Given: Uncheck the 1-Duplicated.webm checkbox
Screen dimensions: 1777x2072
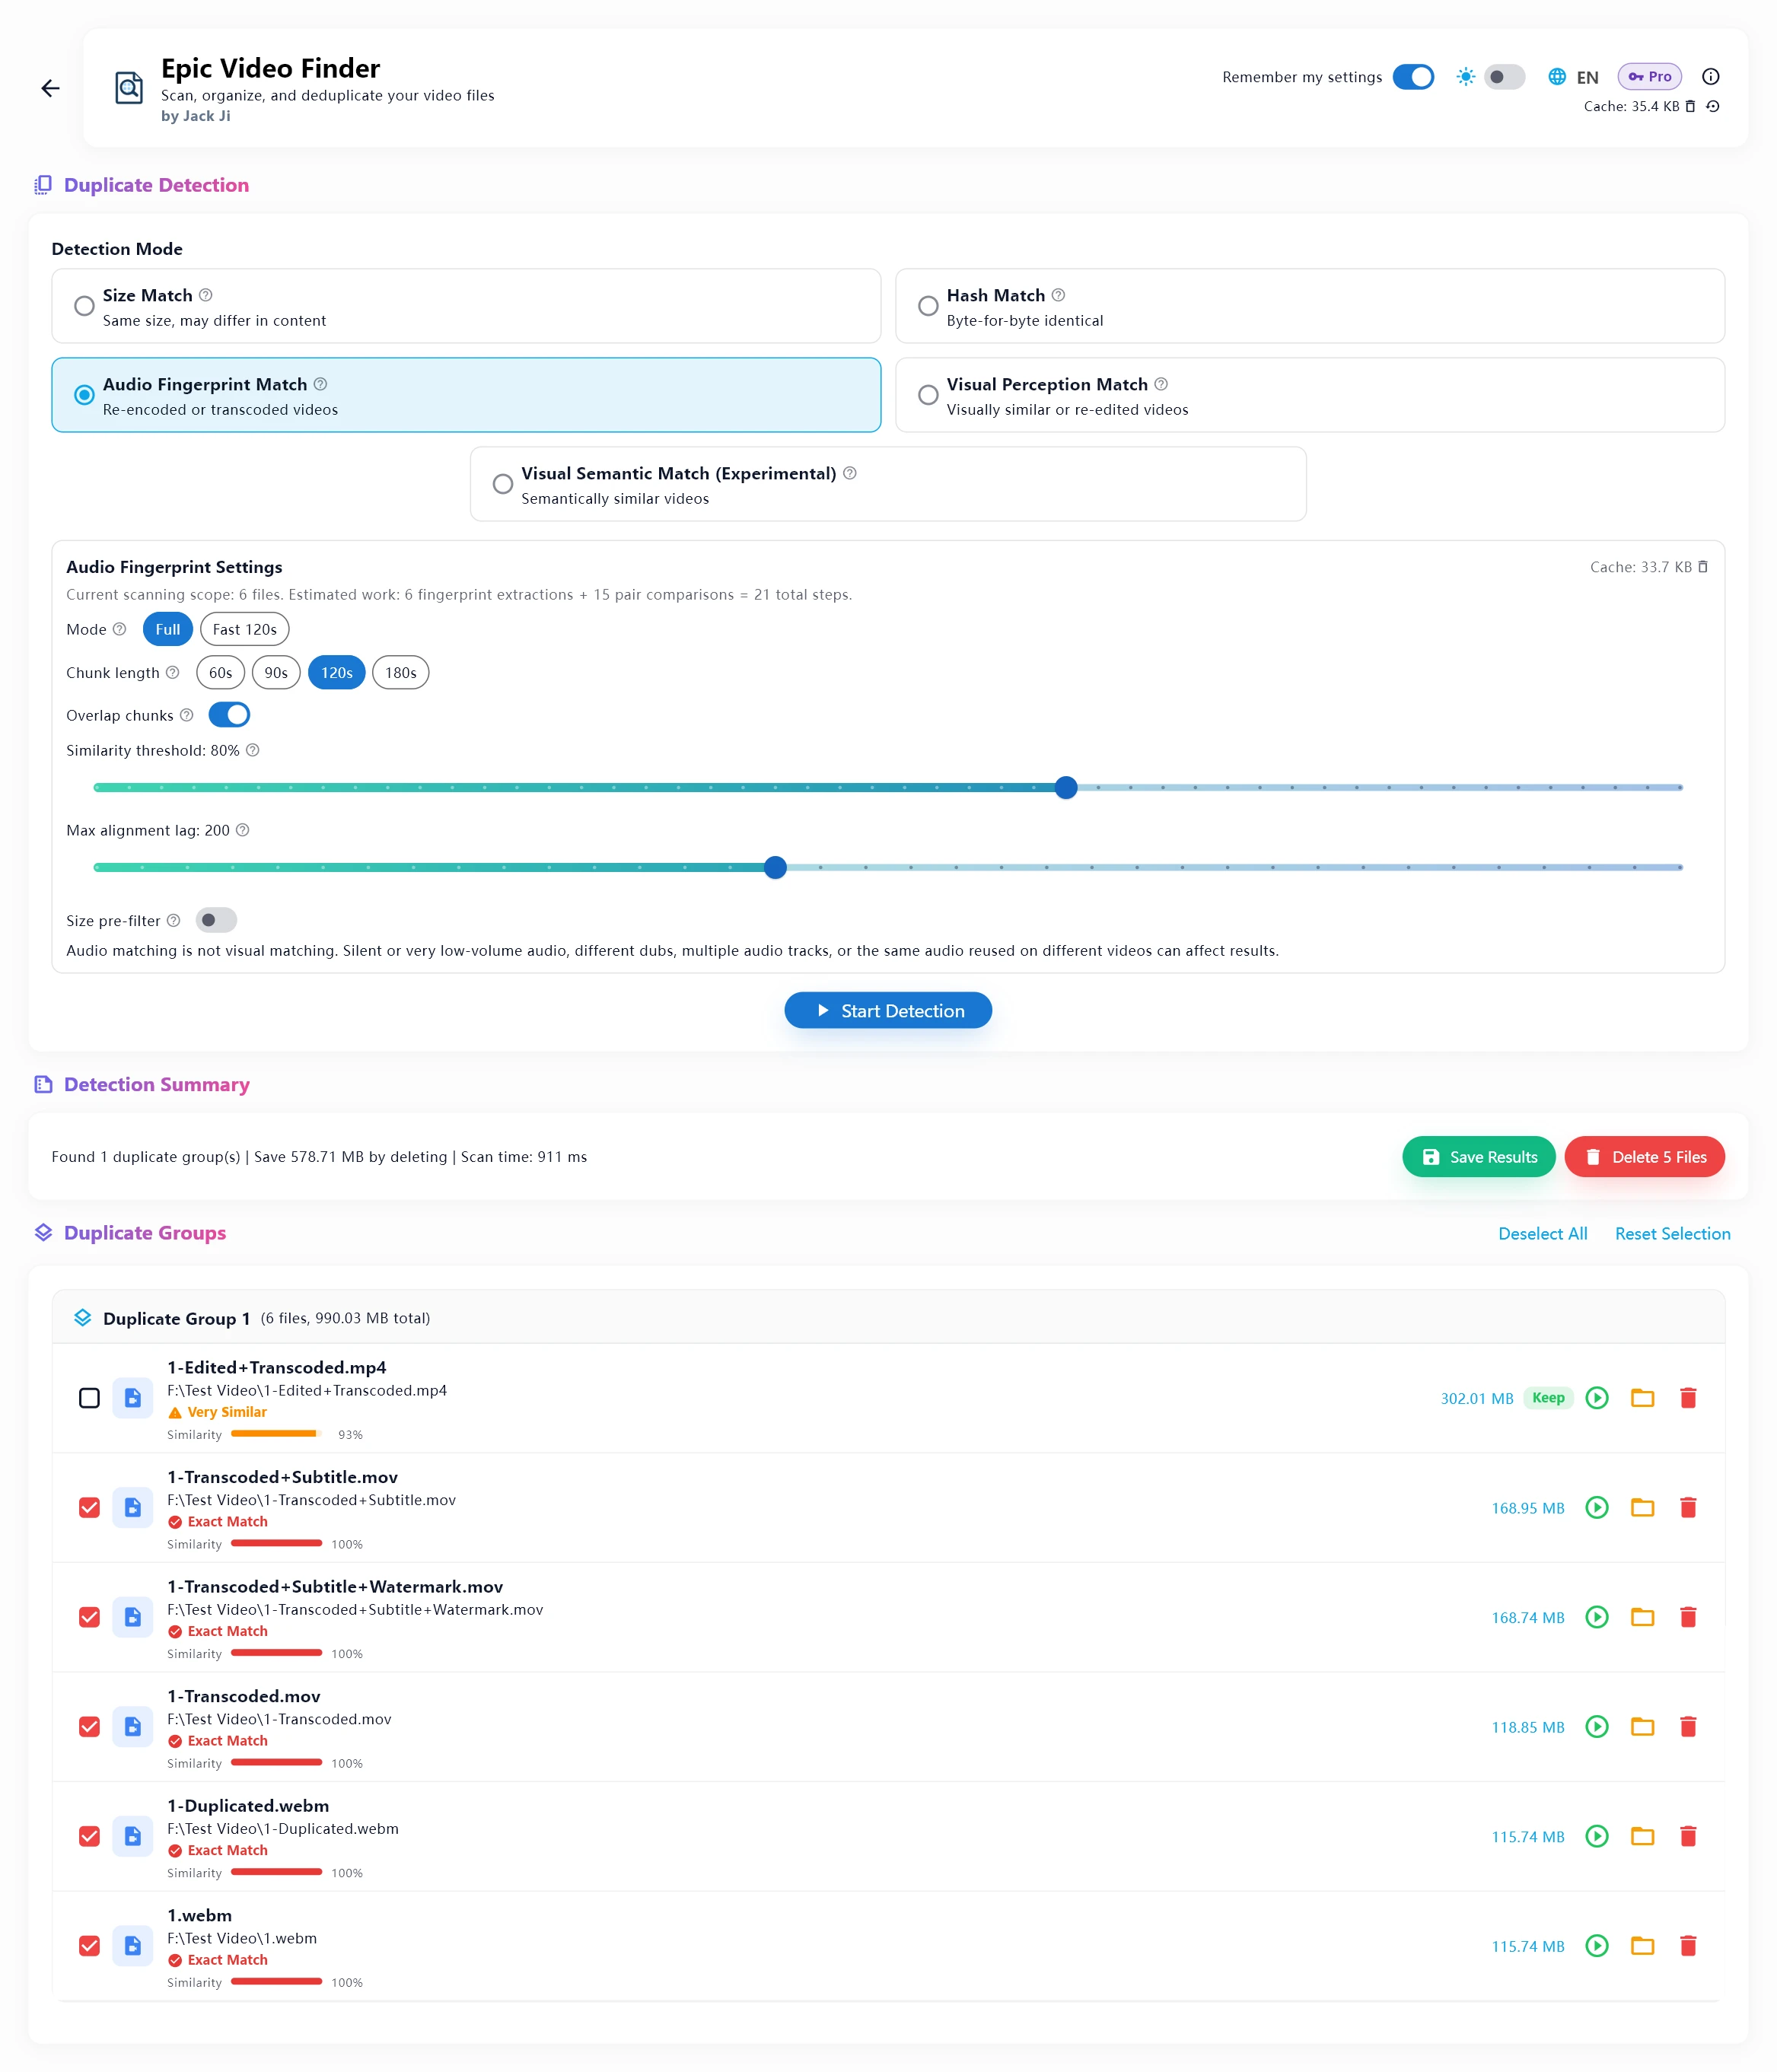Looking at the screenshot, I should 89,1836.
